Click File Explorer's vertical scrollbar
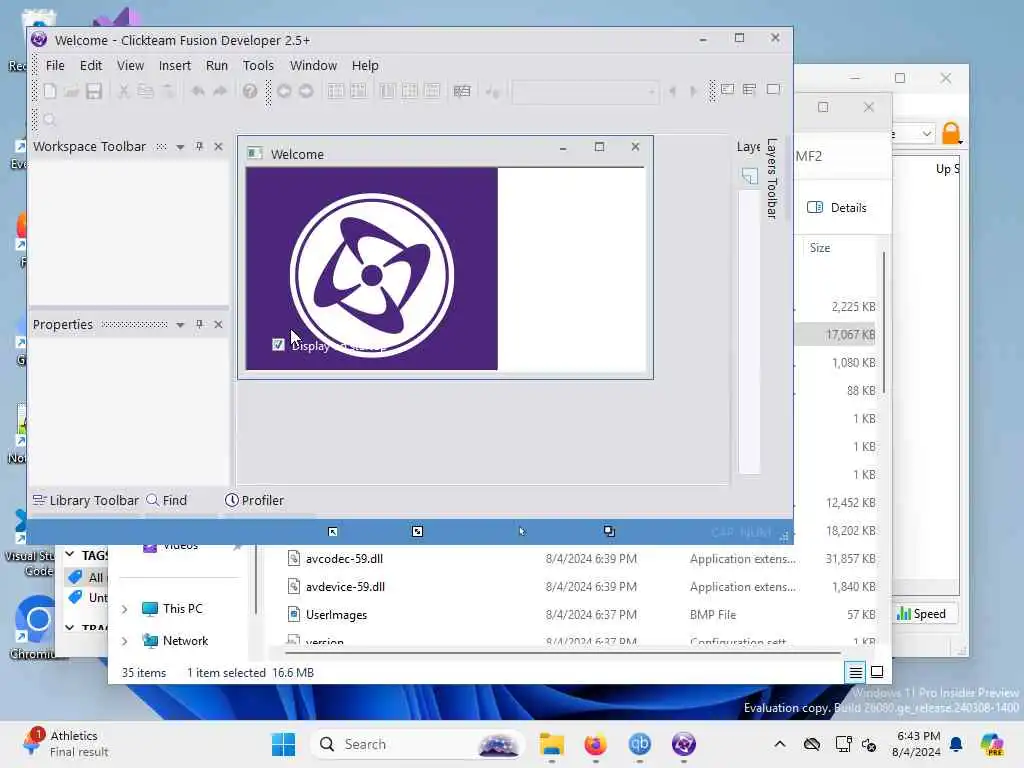The height and width of the screenshot is (768, 1024). (x=884, y=323)
